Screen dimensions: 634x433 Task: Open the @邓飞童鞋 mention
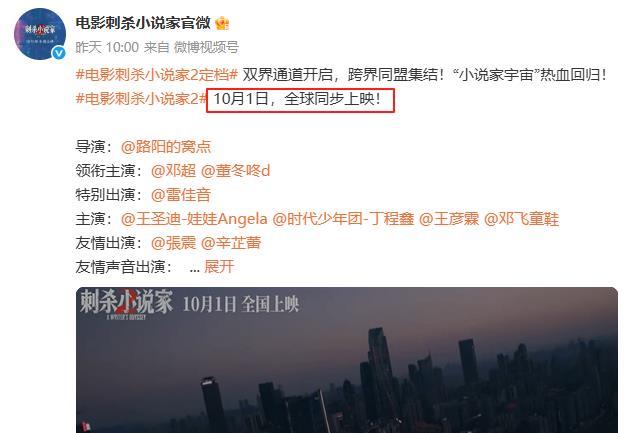point(522,219)
